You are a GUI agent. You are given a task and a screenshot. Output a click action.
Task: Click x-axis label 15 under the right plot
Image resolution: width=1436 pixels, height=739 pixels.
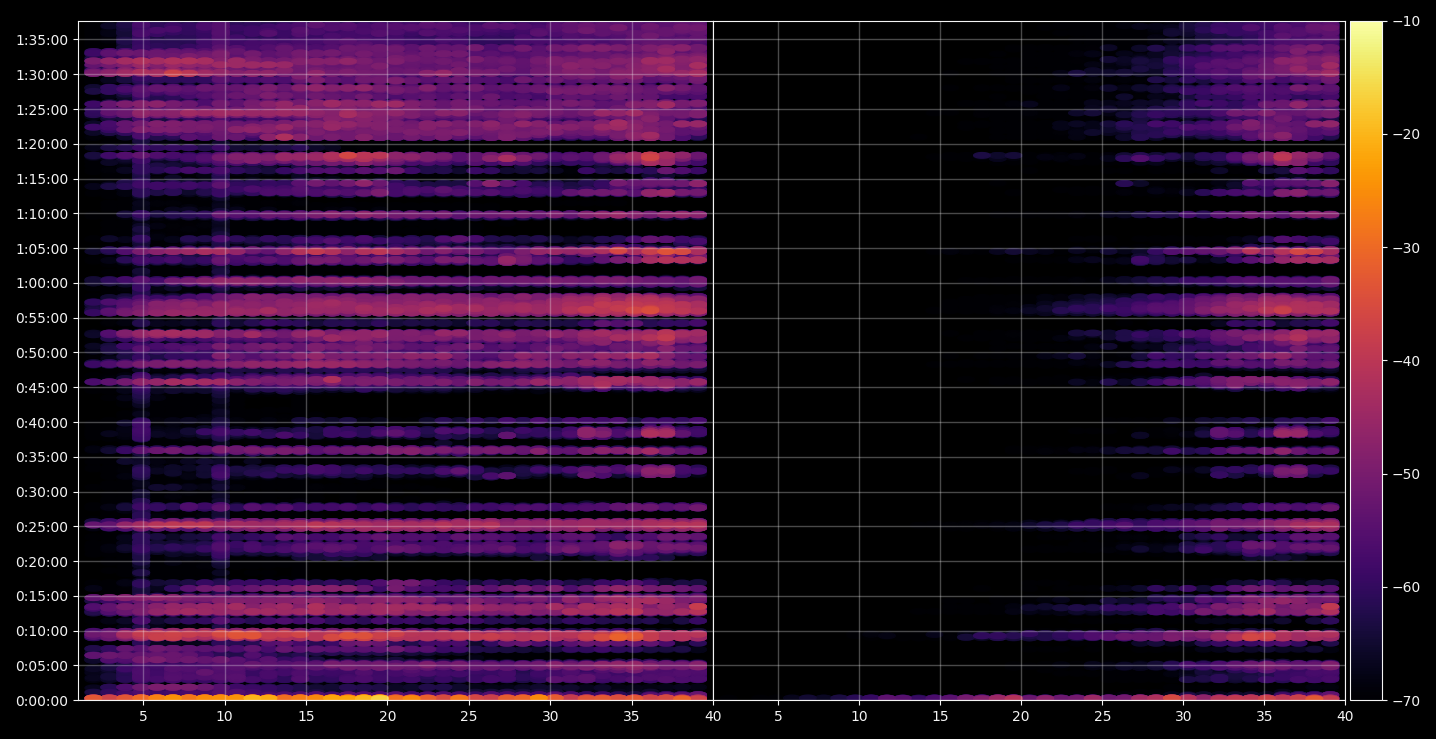[x=940, y=716]
